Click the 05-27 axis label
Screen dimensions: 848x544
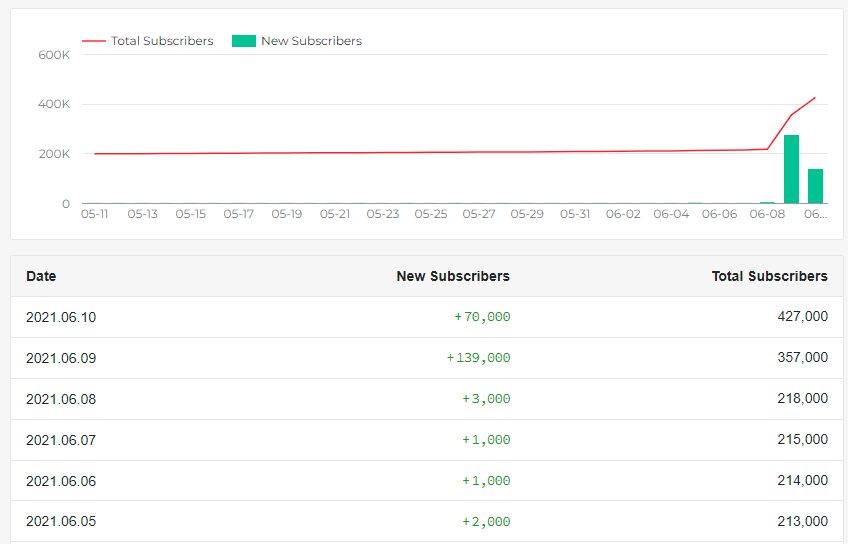point(479,214)
